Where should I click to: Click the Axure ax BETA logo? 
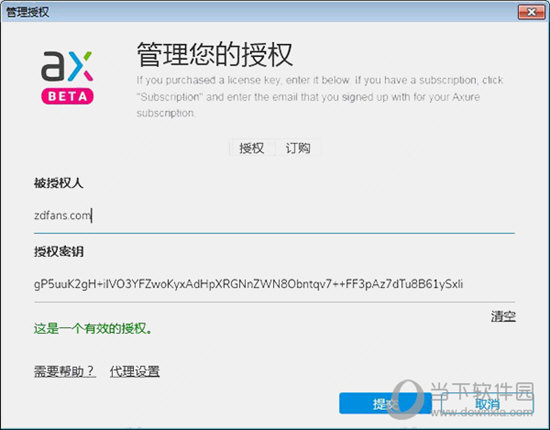pyautogui.click(x=67, y=78)
